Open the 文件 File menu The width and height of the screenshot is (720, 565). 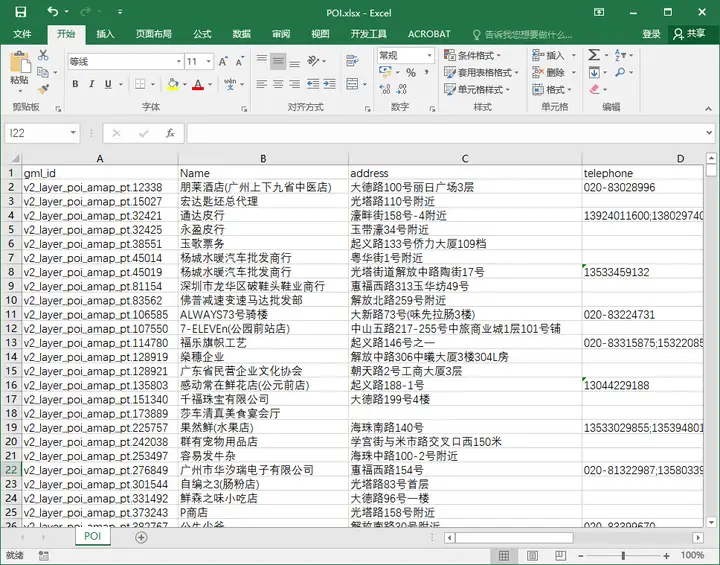(x=22, y=34)
